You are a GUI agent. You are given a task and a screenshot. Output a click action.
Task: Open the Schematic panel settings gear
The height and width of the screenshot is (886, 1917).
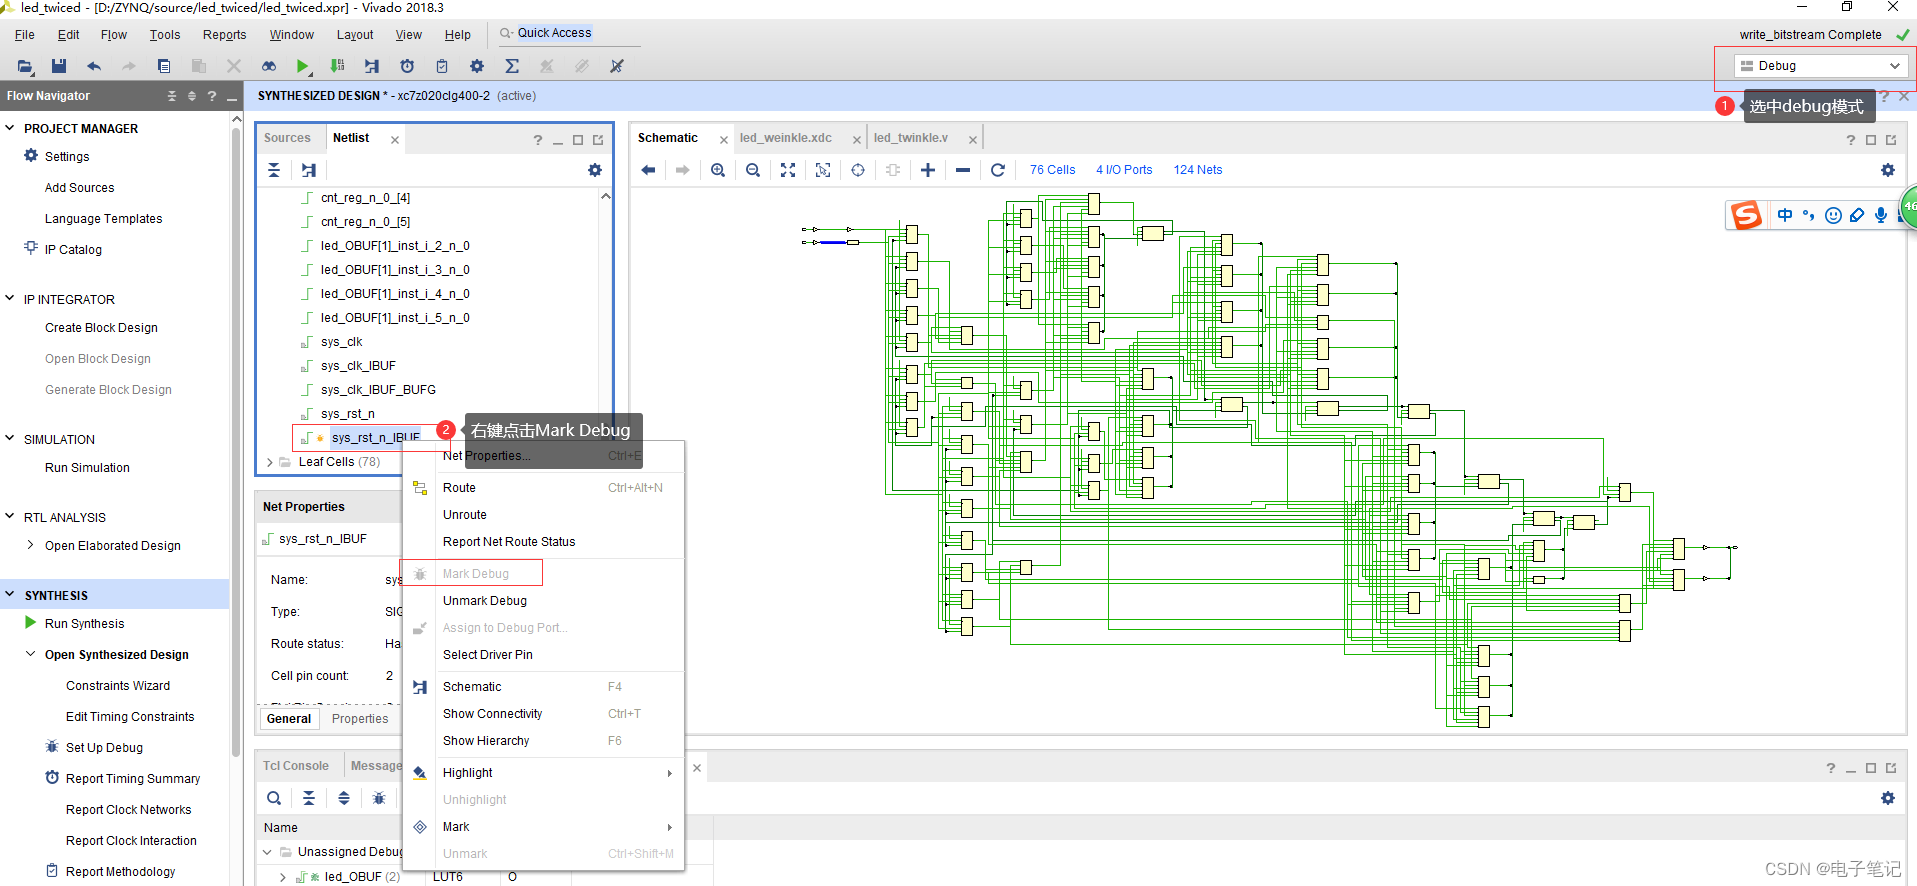[1888, 170]
